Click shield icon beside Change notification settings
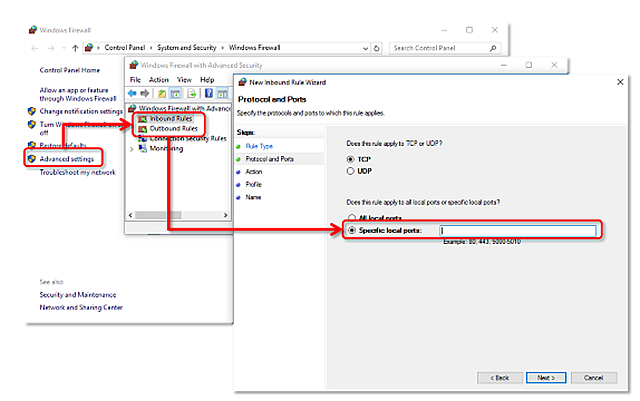 [32, 111]
